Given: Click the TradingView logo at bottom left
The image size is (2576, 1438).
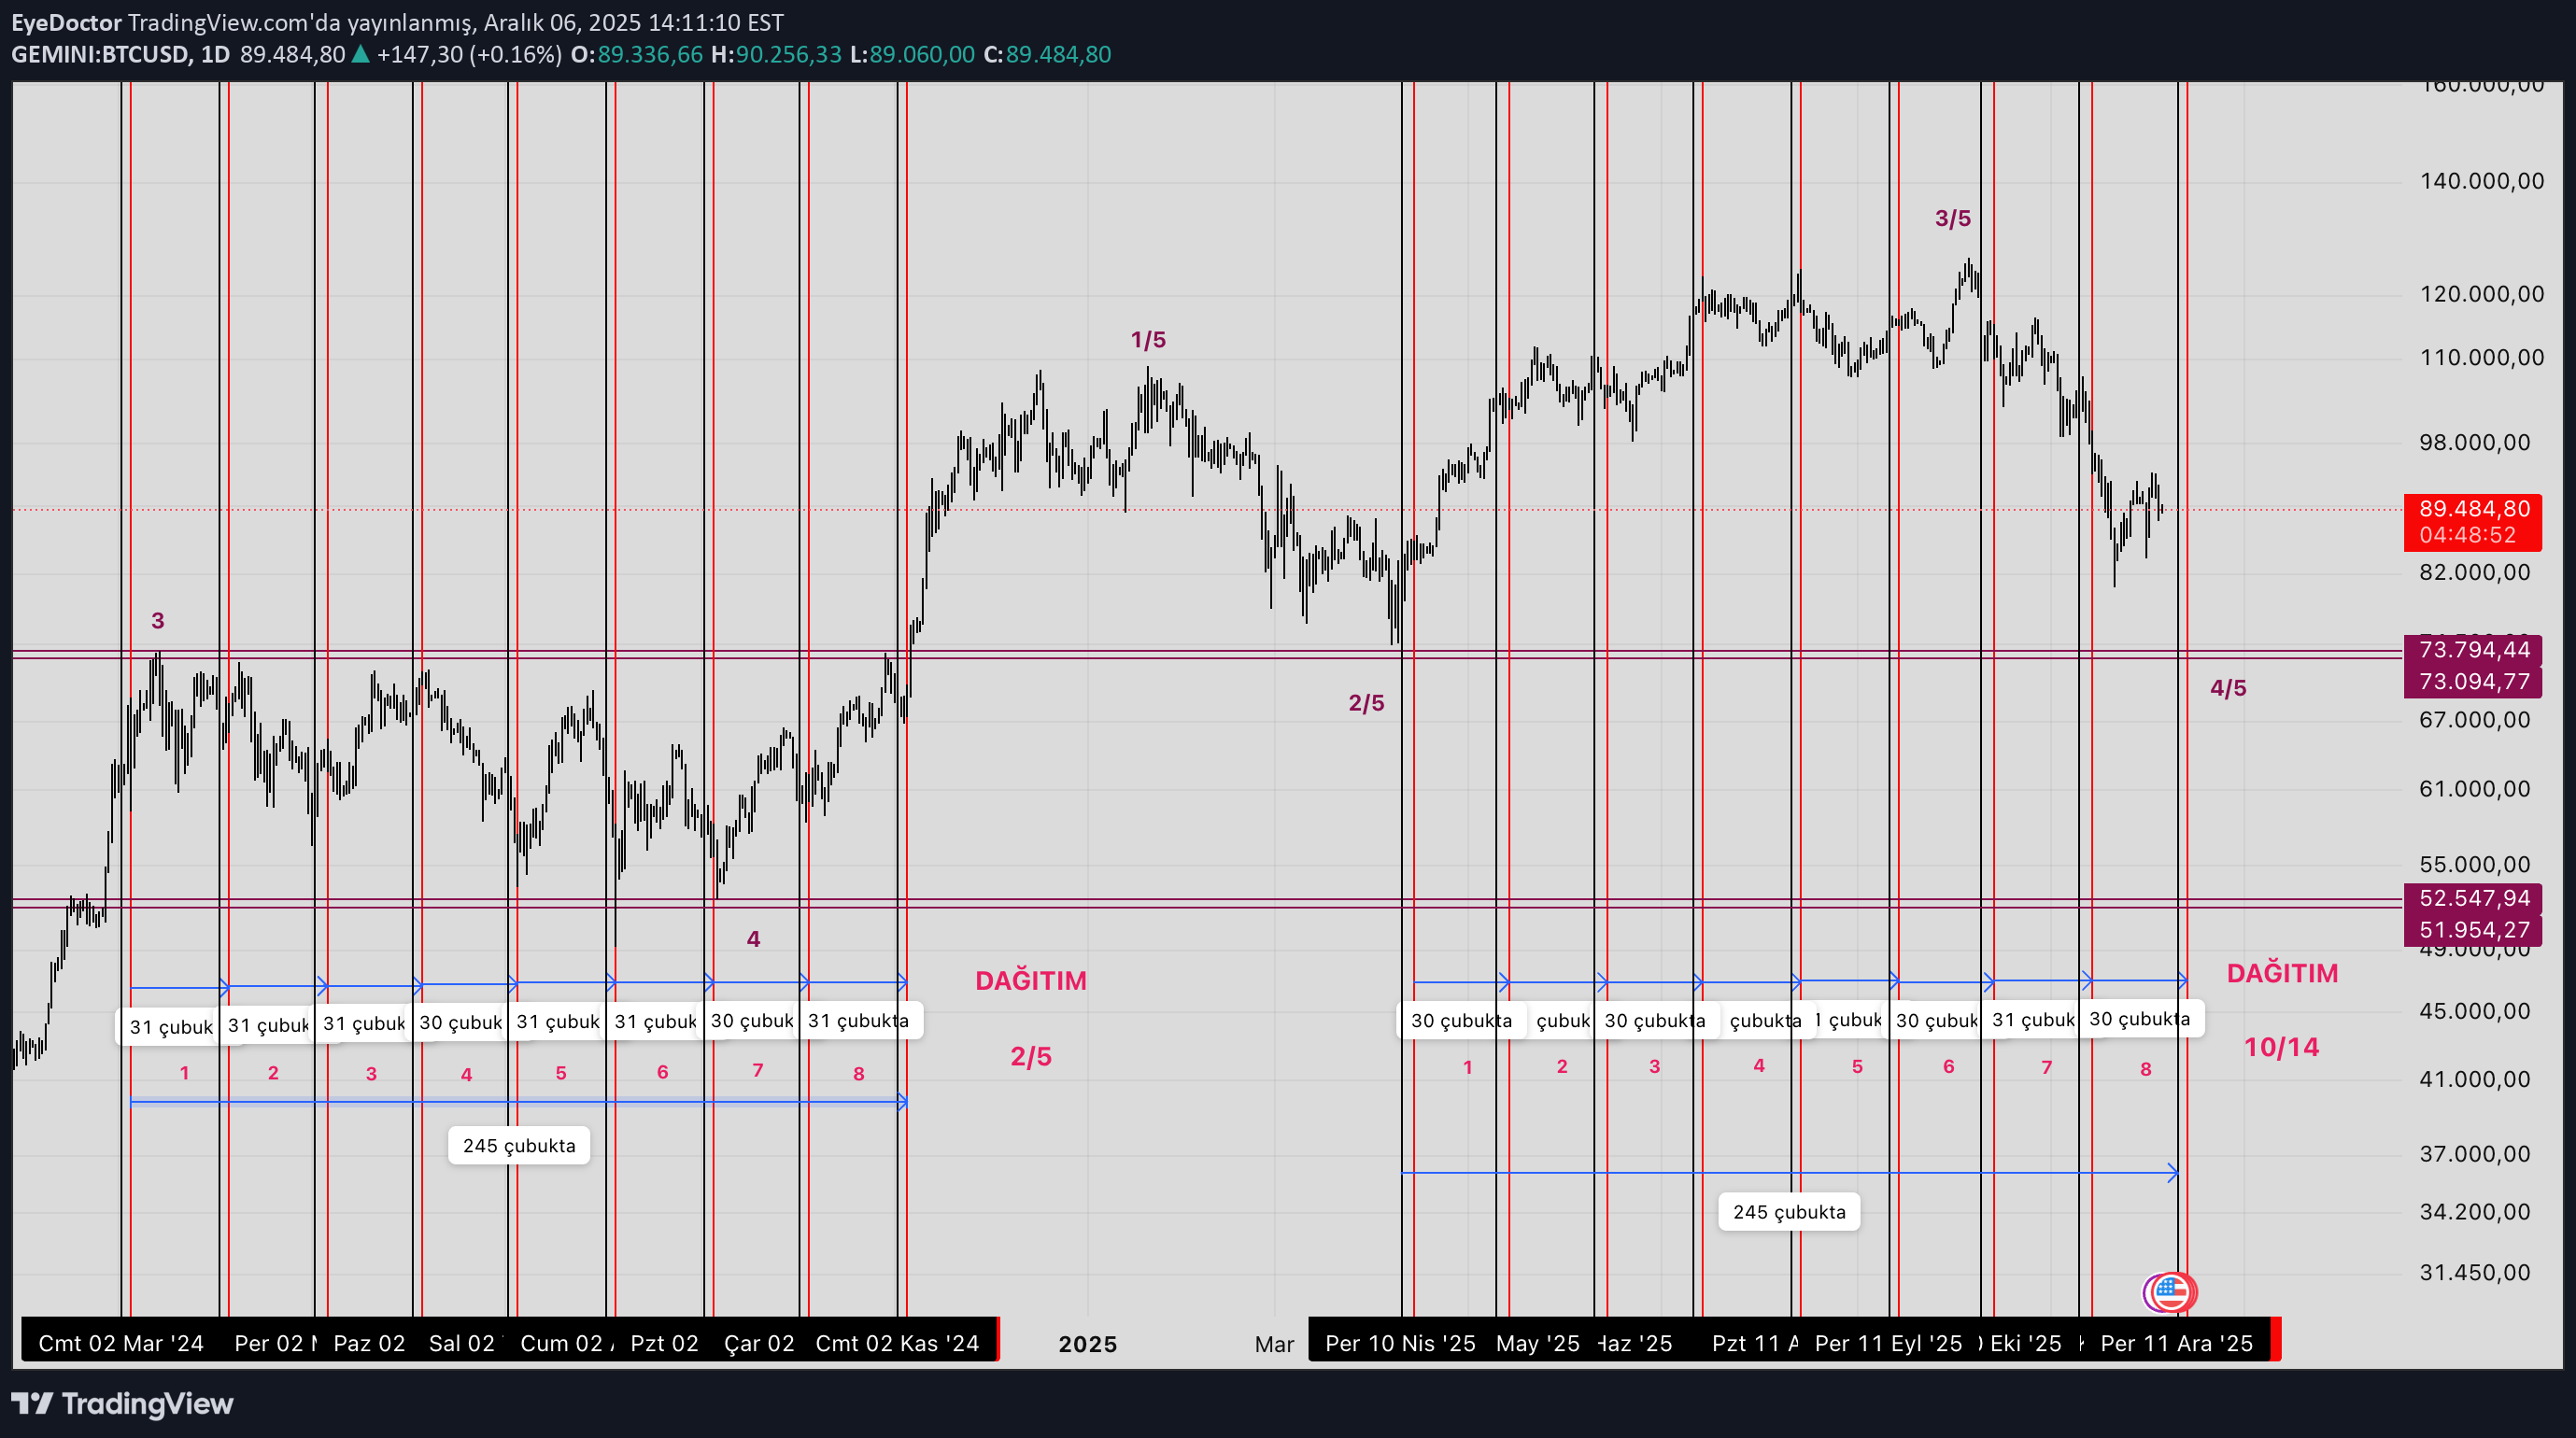Looking at the screenshot, I should pyautogui.click(x=122, y=1404).
